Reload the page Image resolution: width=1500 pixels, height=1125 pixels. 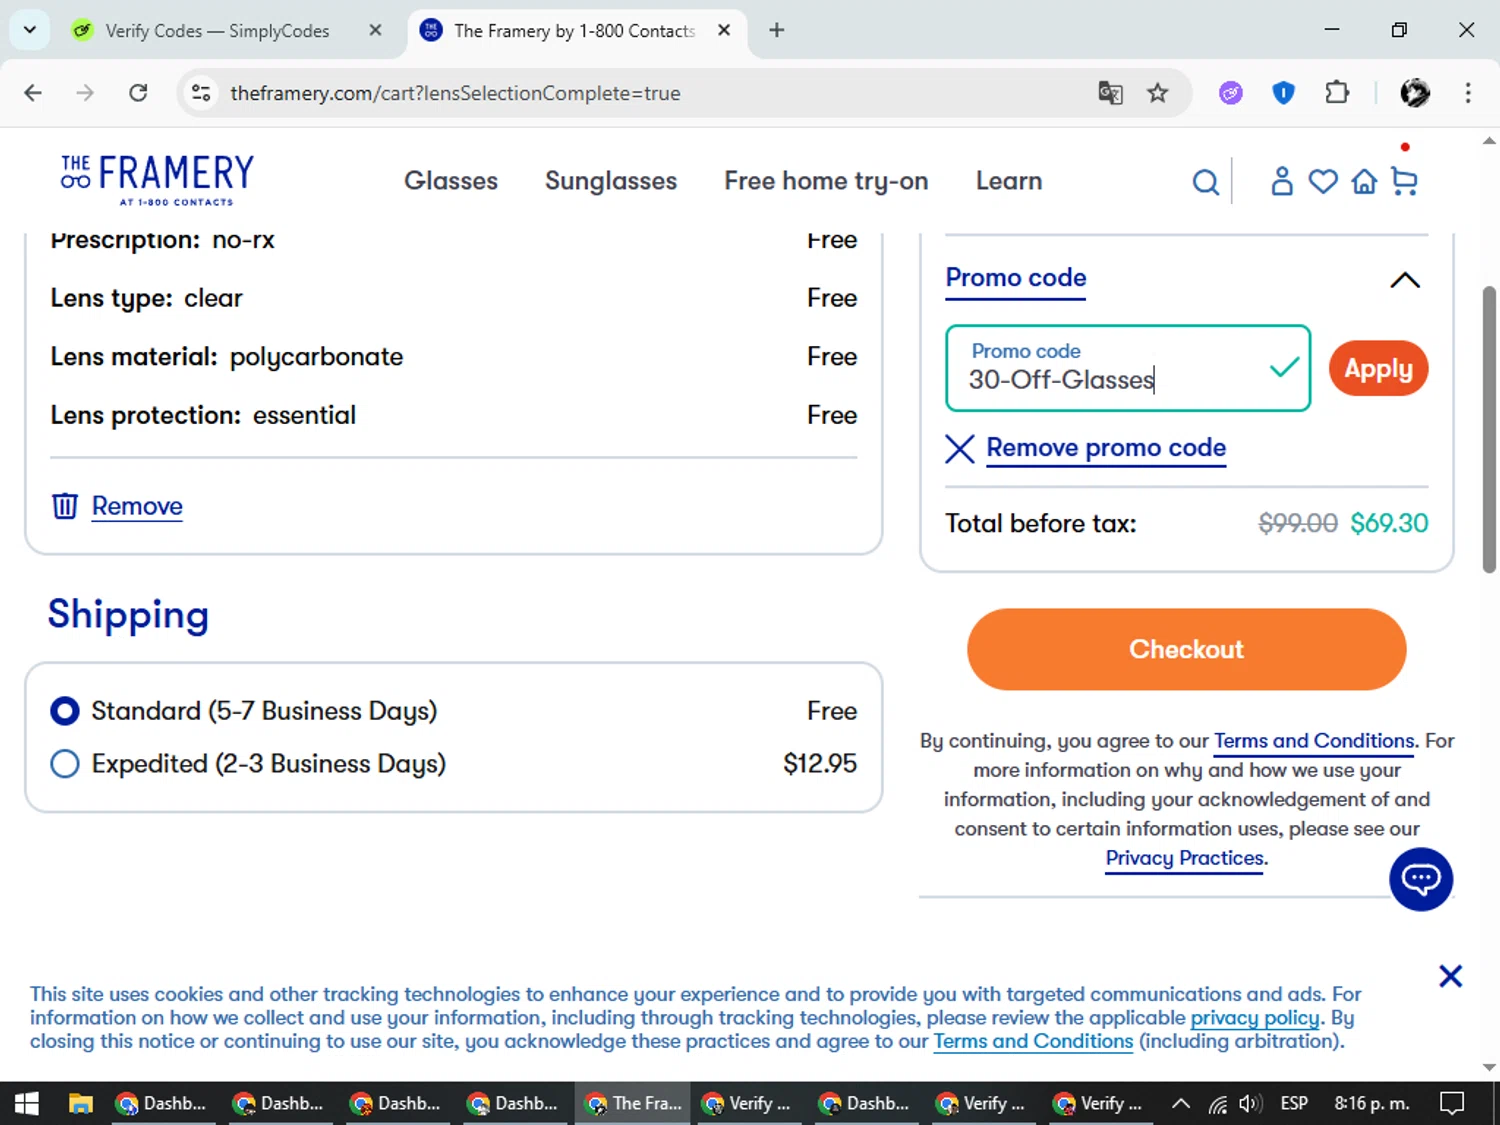pyautogui.click(x=138, y=93)
